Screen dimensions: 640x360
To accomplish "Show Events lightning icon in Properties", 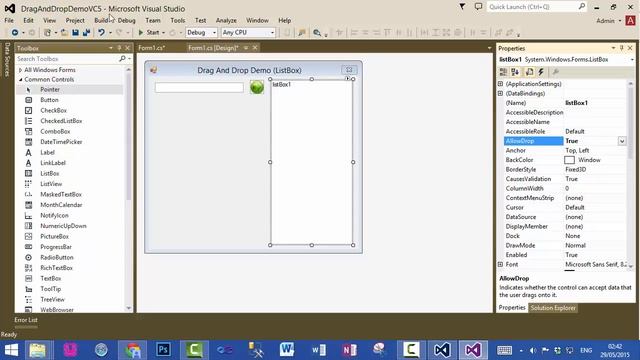I will click(541, 72).
